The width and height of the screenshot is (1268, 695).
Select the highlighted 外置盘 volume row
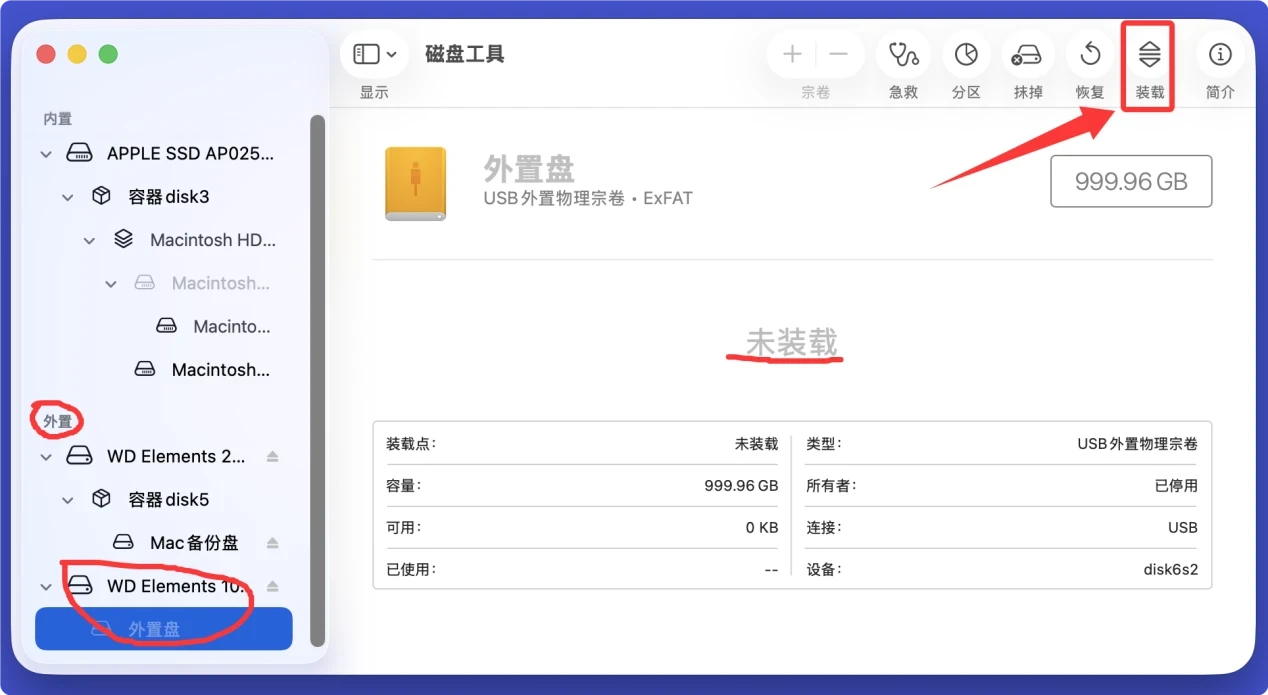point(164,629)
